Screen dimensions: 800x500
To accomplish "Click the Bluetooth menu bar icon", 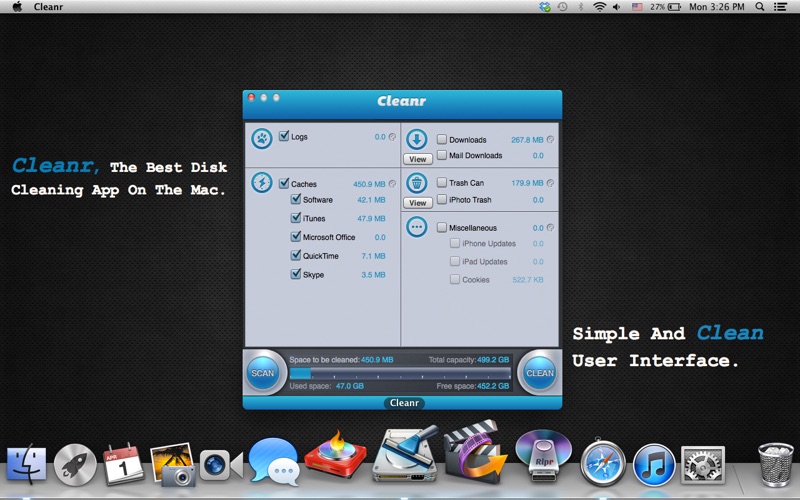I will click(581, 7).
